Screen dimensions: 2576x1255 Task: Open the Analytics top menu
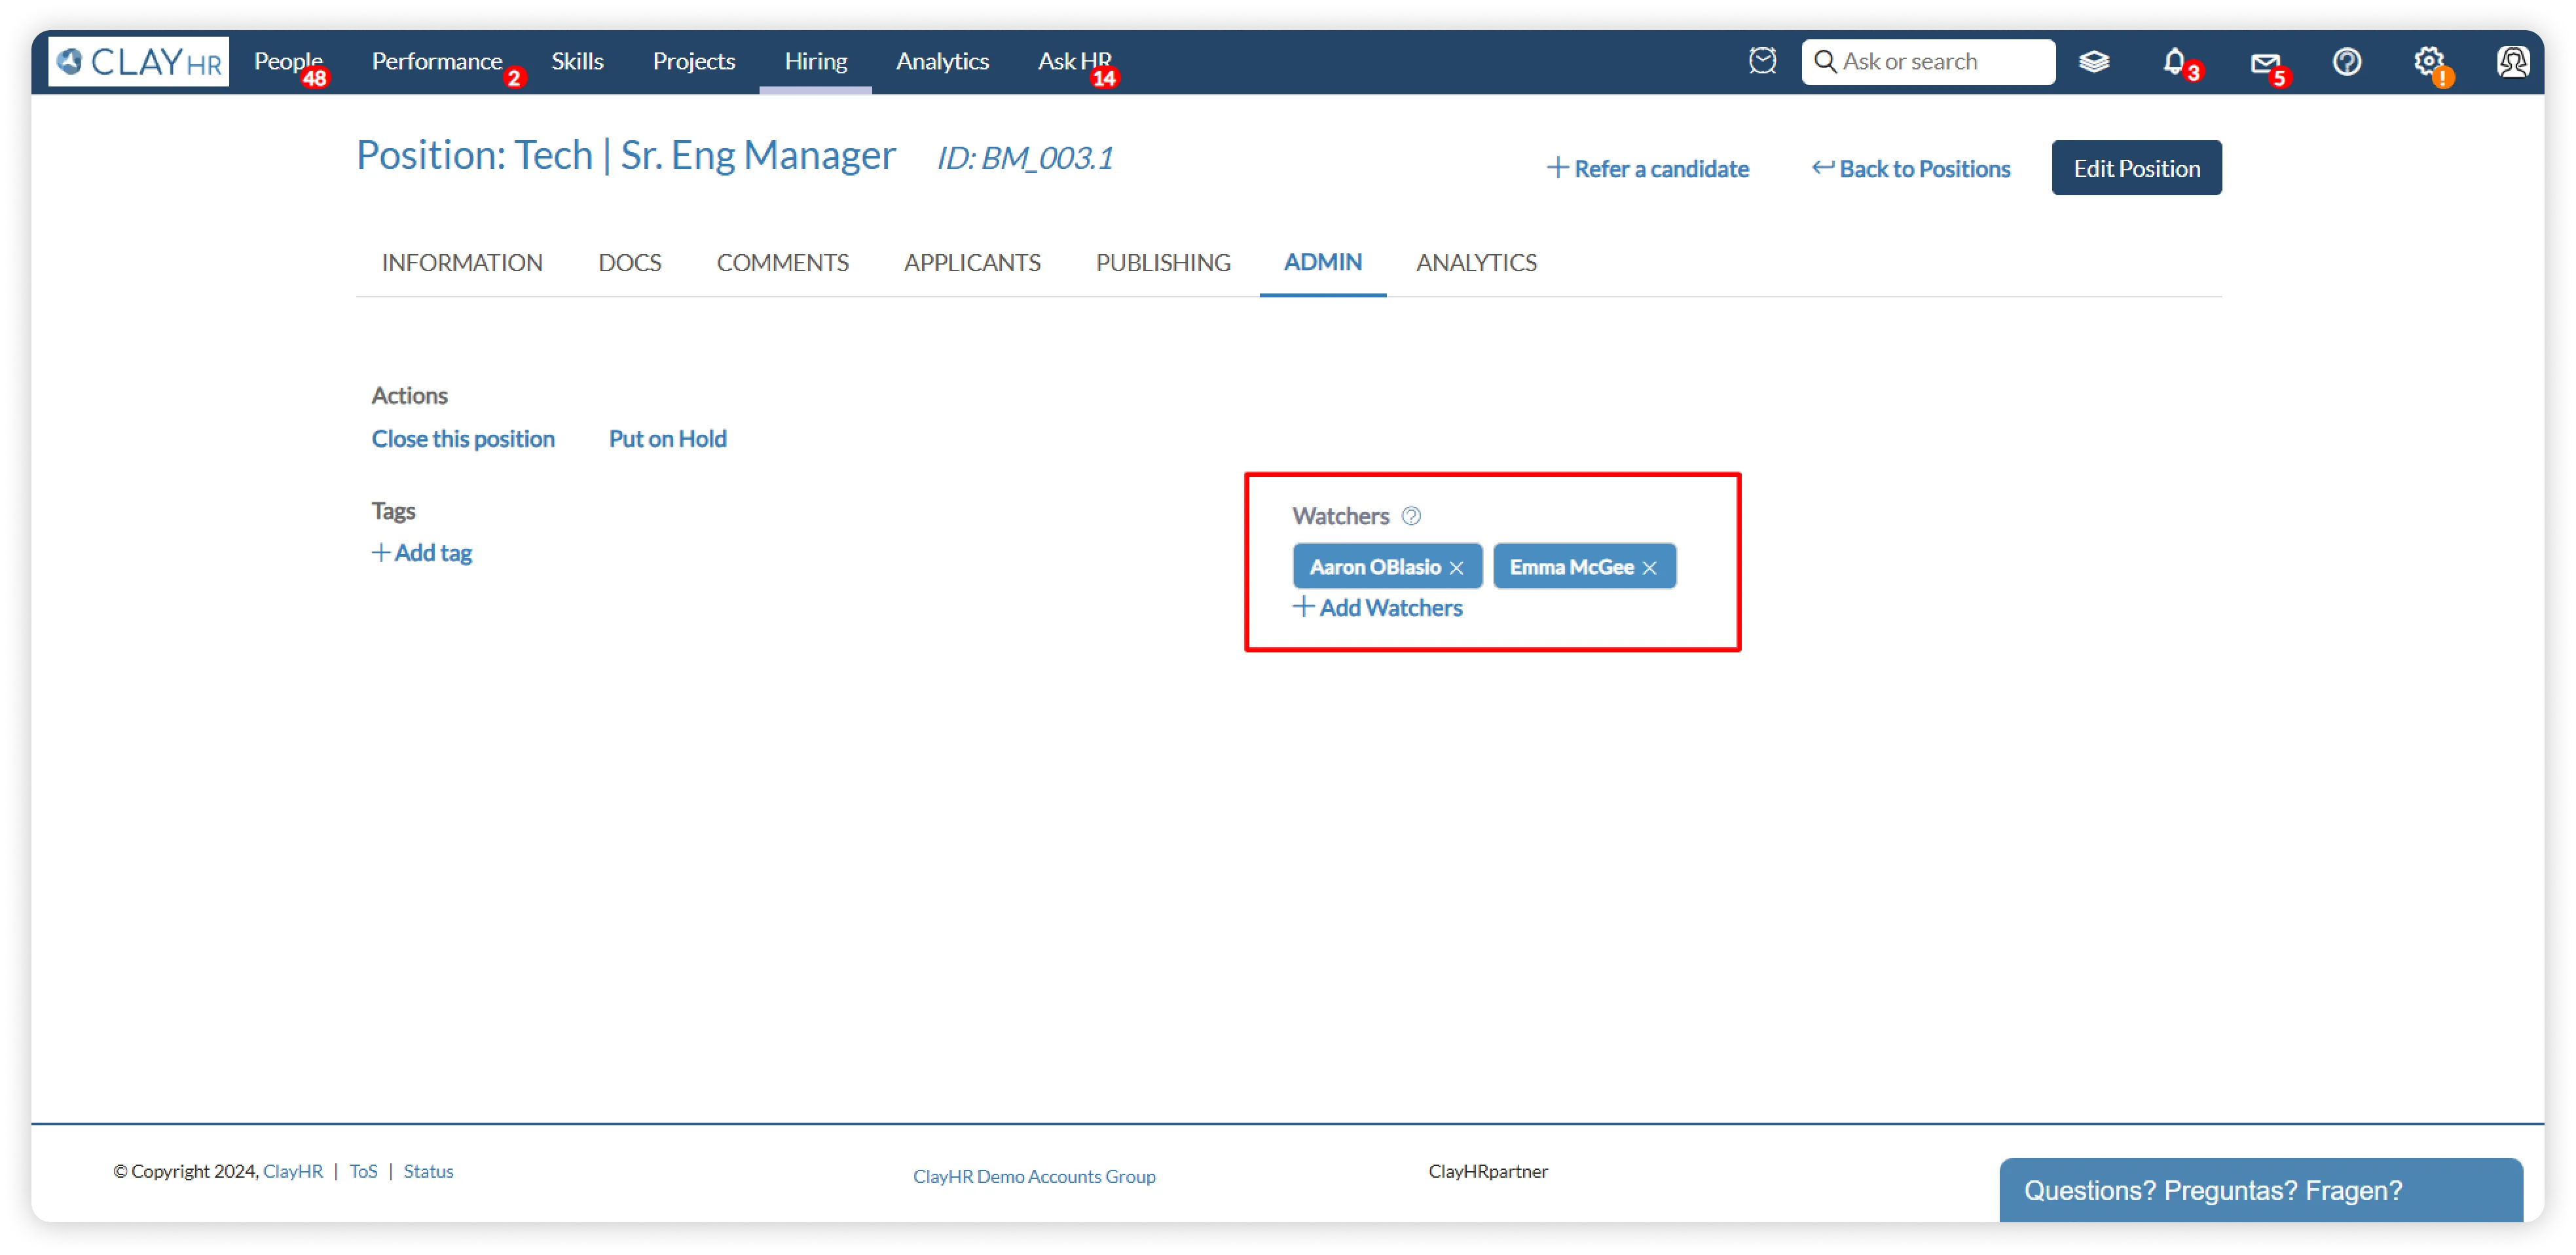click(942, 61)
